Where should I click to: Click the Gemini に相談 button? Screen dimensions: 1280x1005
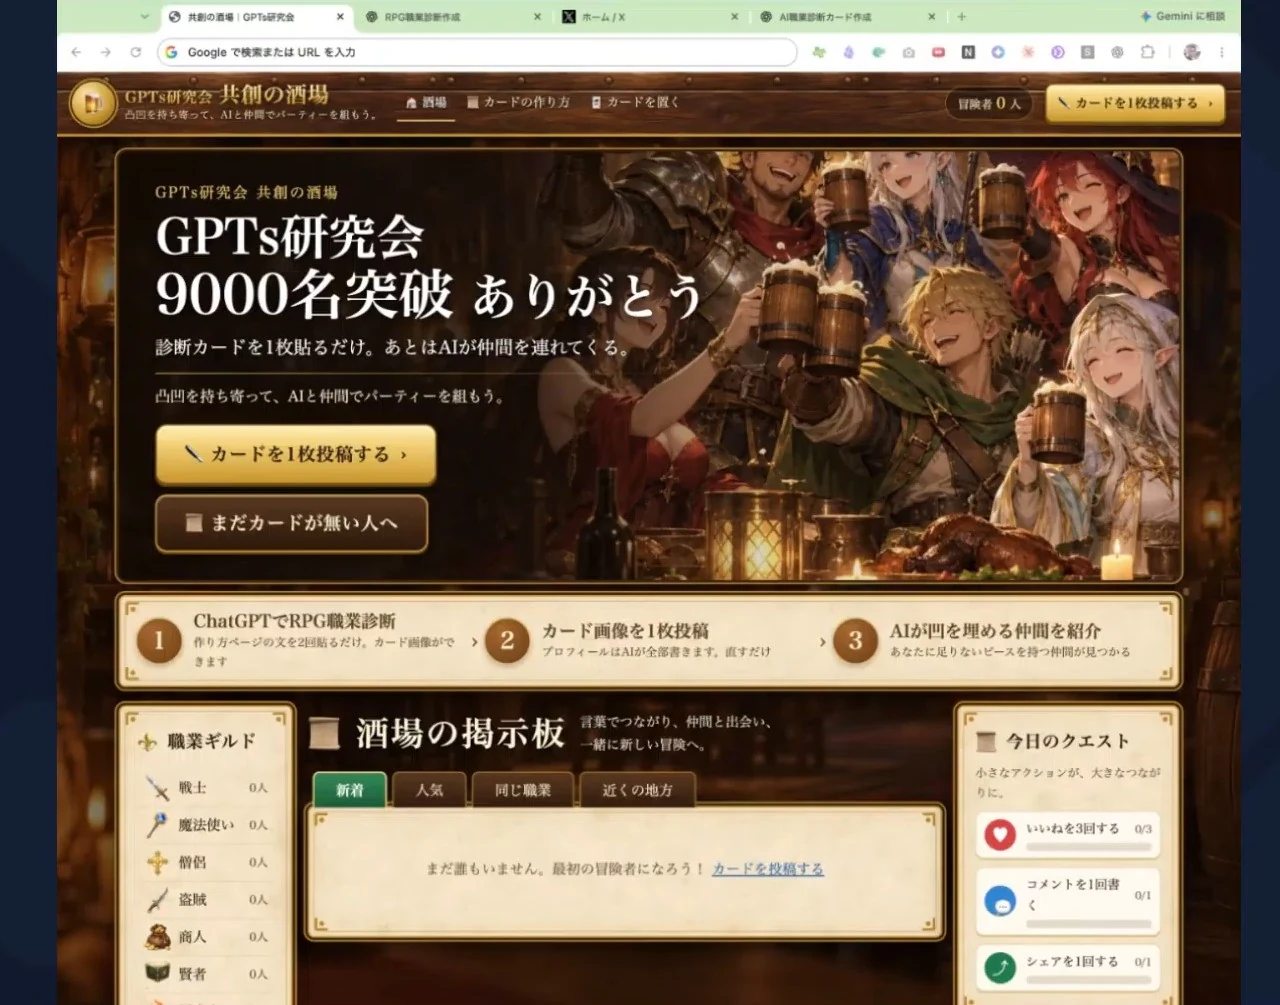tap(1183, 17)
